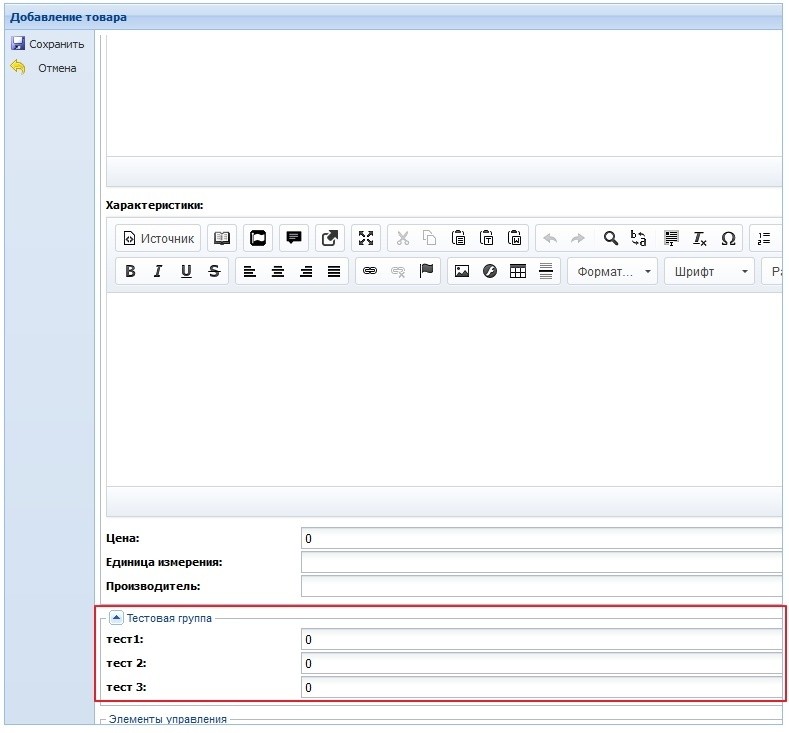Open the Шрифт font dropdown

[712, 271]
